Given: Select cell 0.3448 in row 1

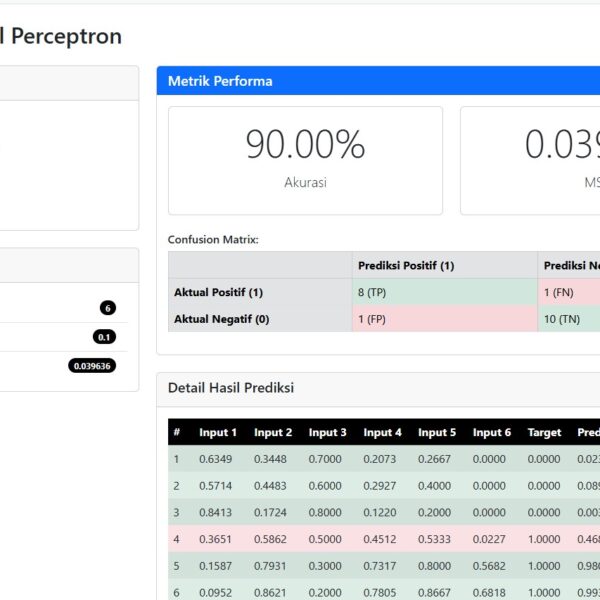Looking at the screenshot, I should pyautogui.click(x=270, y=458).
